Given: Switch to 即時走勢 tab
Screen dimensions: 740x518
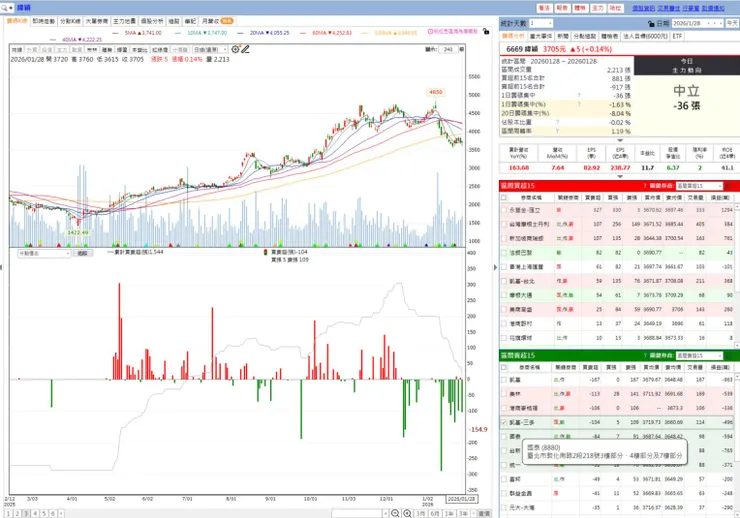Looking at the screenshot, I should click(44, 21).
